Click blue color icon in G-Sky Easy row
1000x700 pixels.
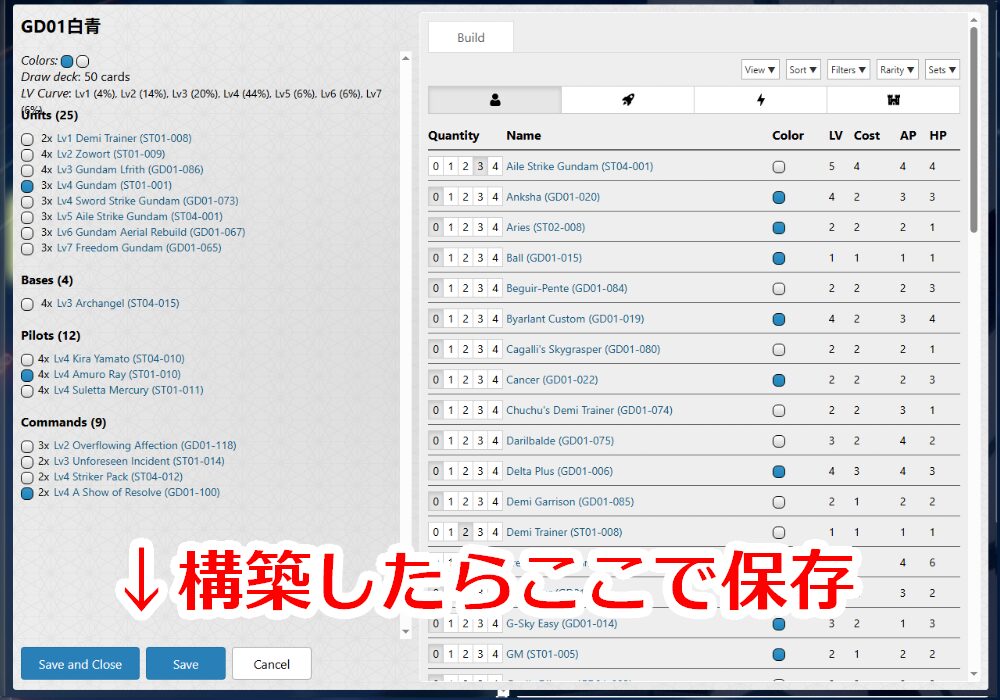(x=779, y=624)
